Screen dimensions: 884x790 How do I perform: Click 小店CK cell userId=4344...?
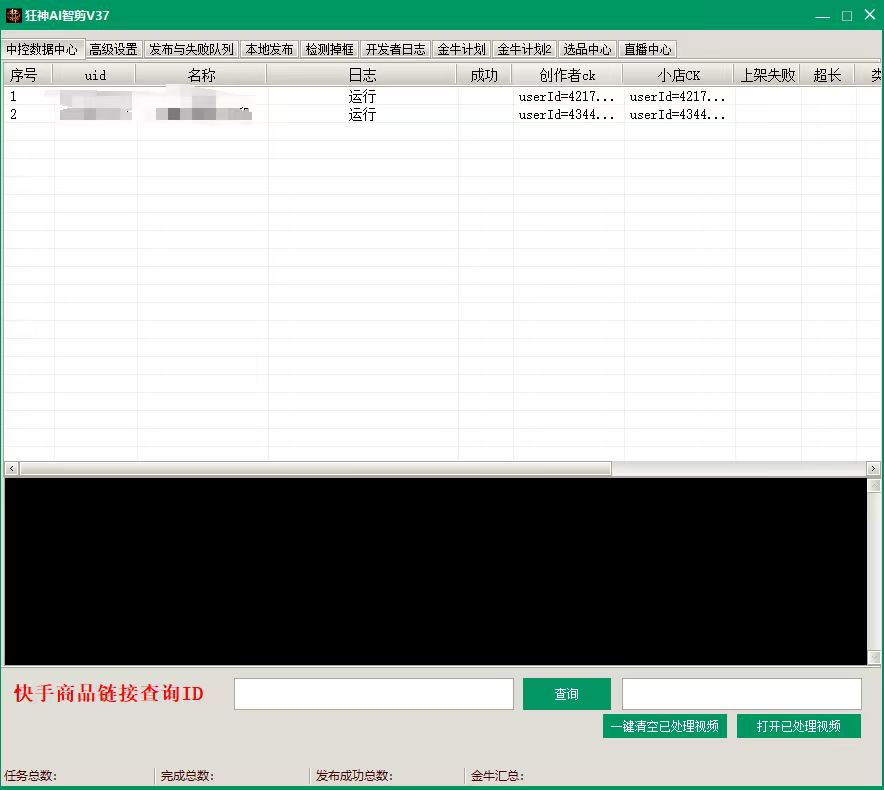(677, 114)
